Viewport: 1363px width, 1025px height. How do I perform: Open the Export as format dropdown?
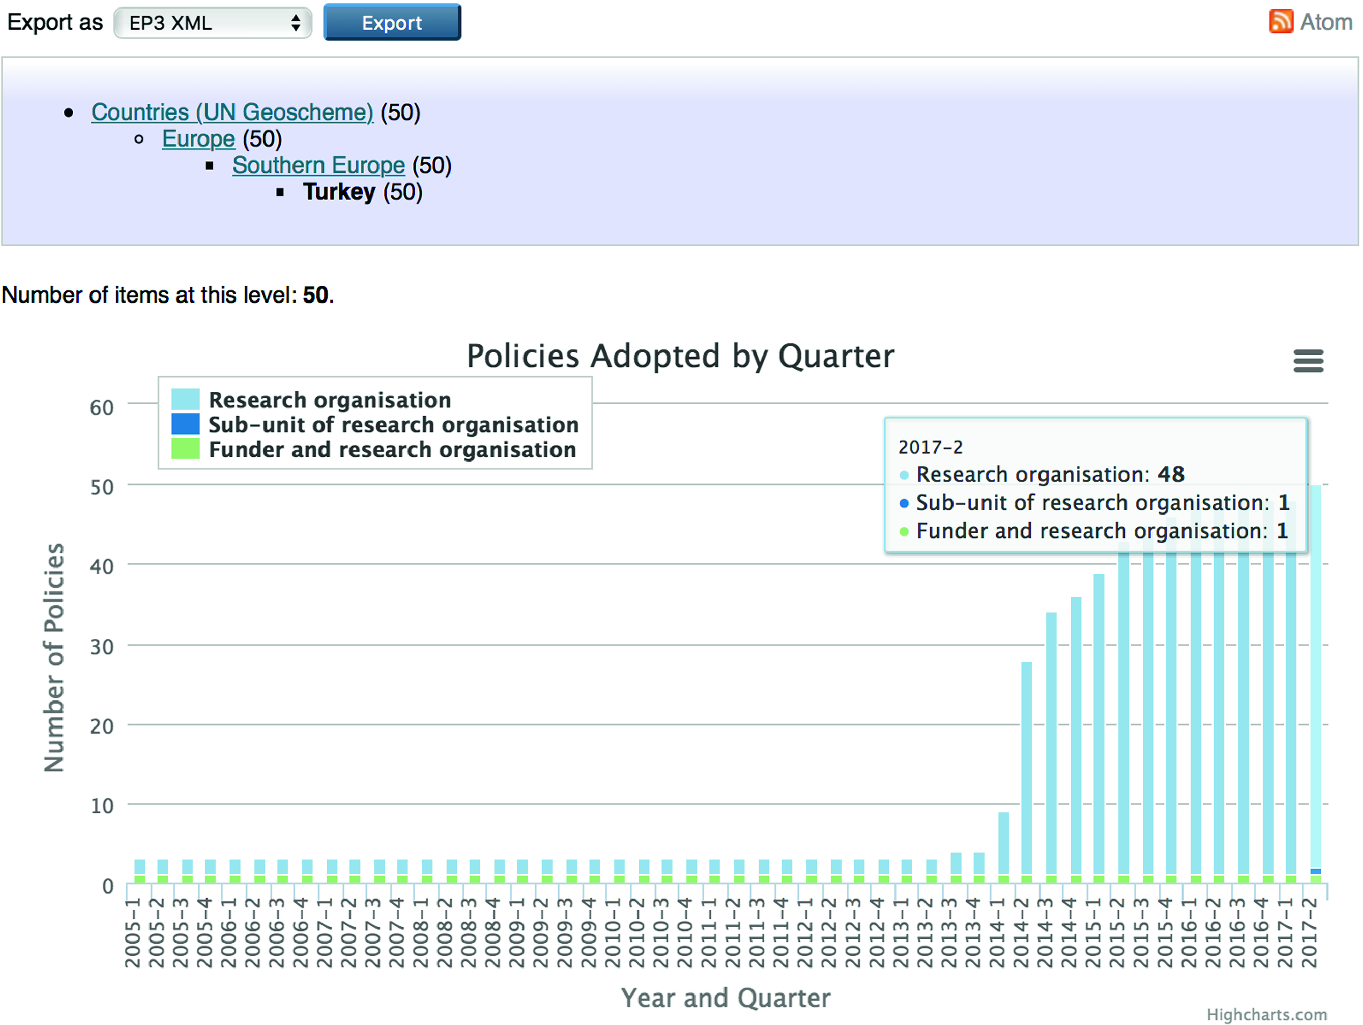pyautogui.click(x=213, y=23)
